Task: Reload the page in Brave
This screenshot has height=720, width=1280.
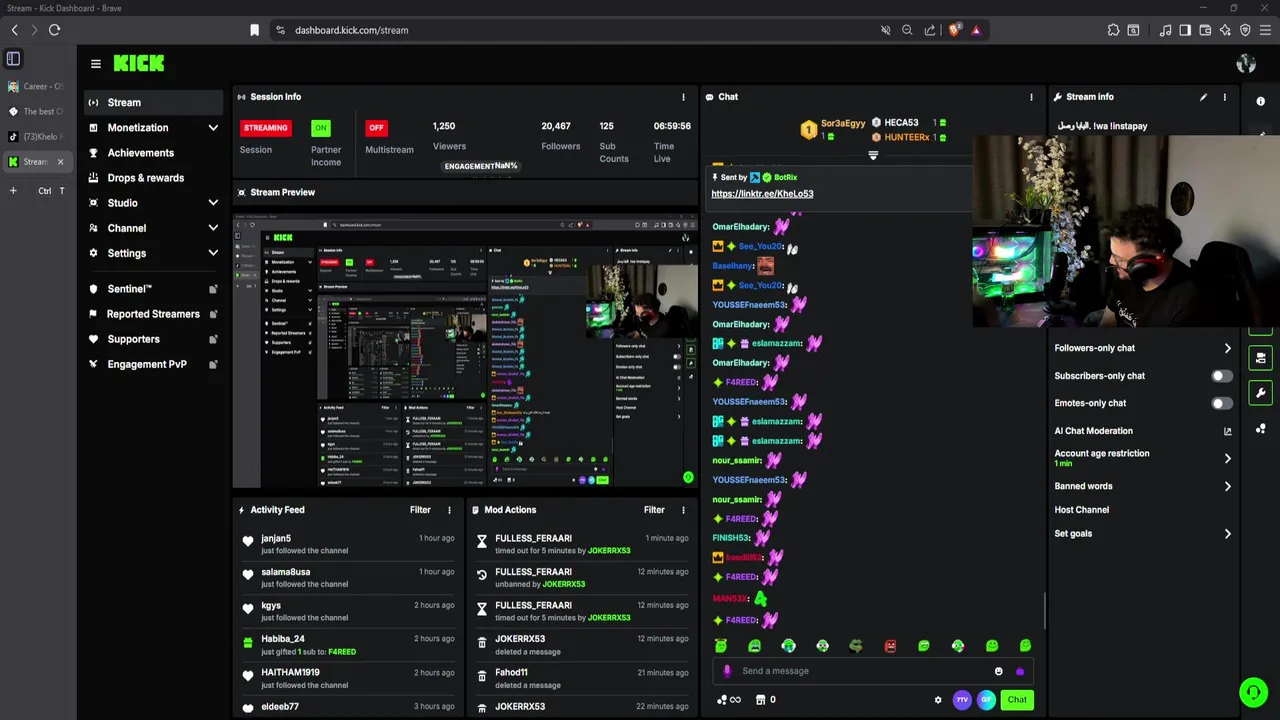Action: tap(54, 30)
